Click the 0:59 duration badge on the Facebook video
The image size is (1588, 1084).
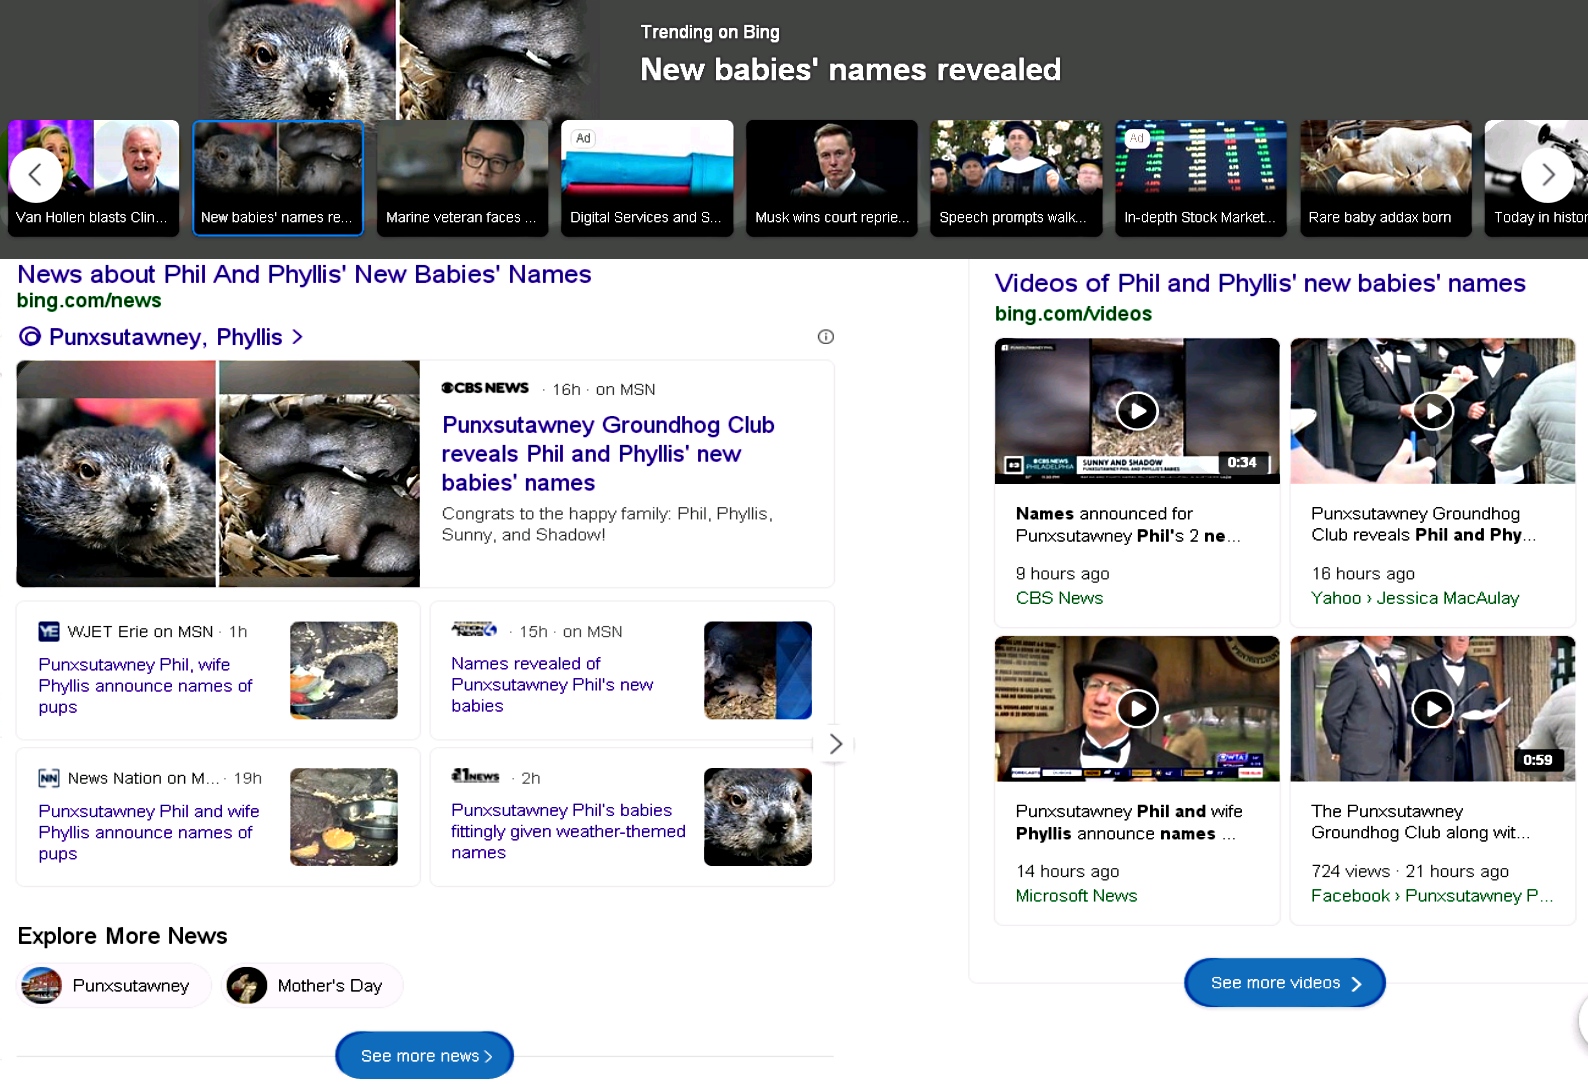click(1538, 760)
